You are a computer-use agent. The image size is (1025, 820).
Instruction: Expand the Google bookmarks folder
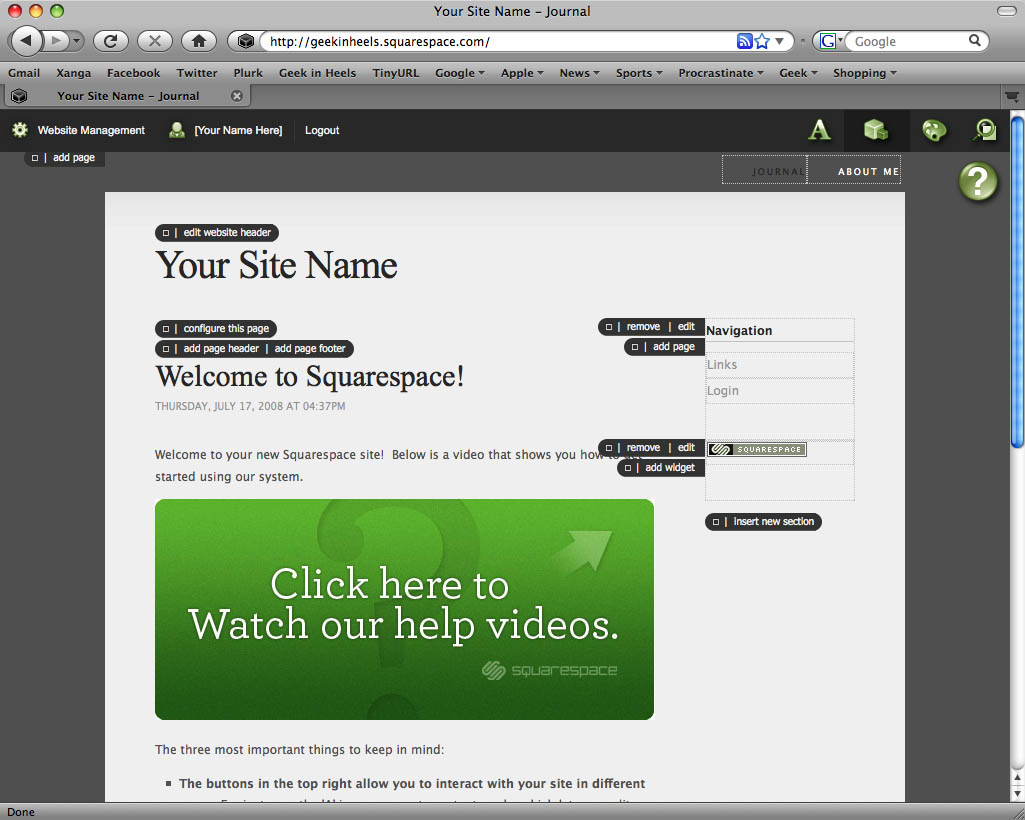(460, 73)
